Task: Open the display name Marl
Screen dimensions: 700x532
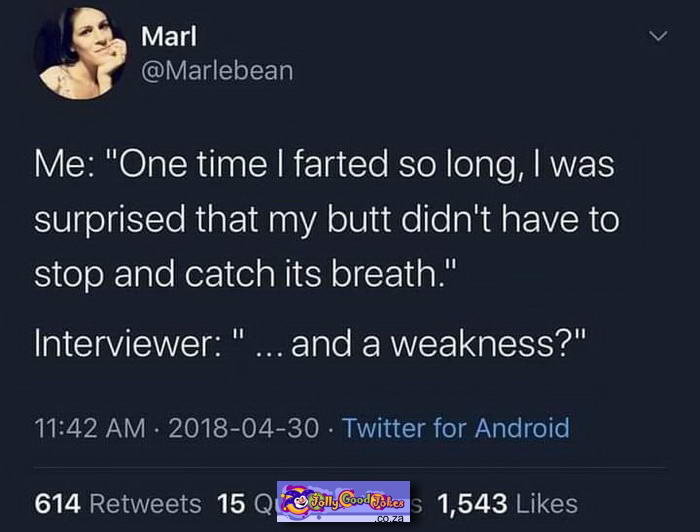Action: tap(169, 36)
